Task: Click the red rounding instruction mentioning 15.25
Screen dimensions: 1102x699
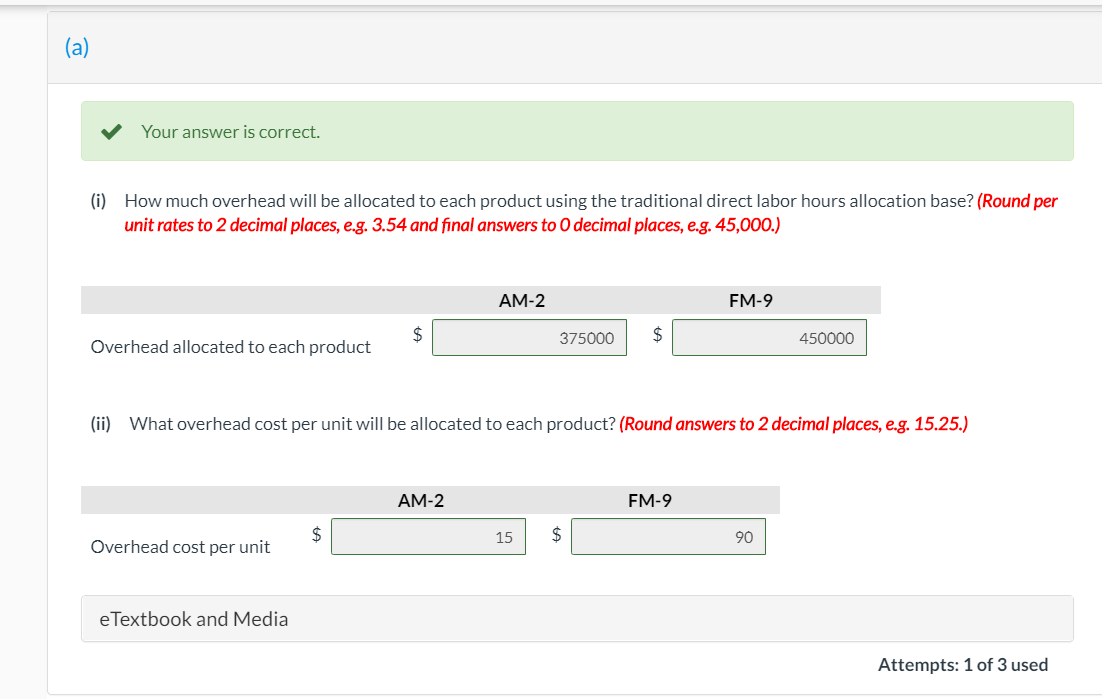Action: 793,424
